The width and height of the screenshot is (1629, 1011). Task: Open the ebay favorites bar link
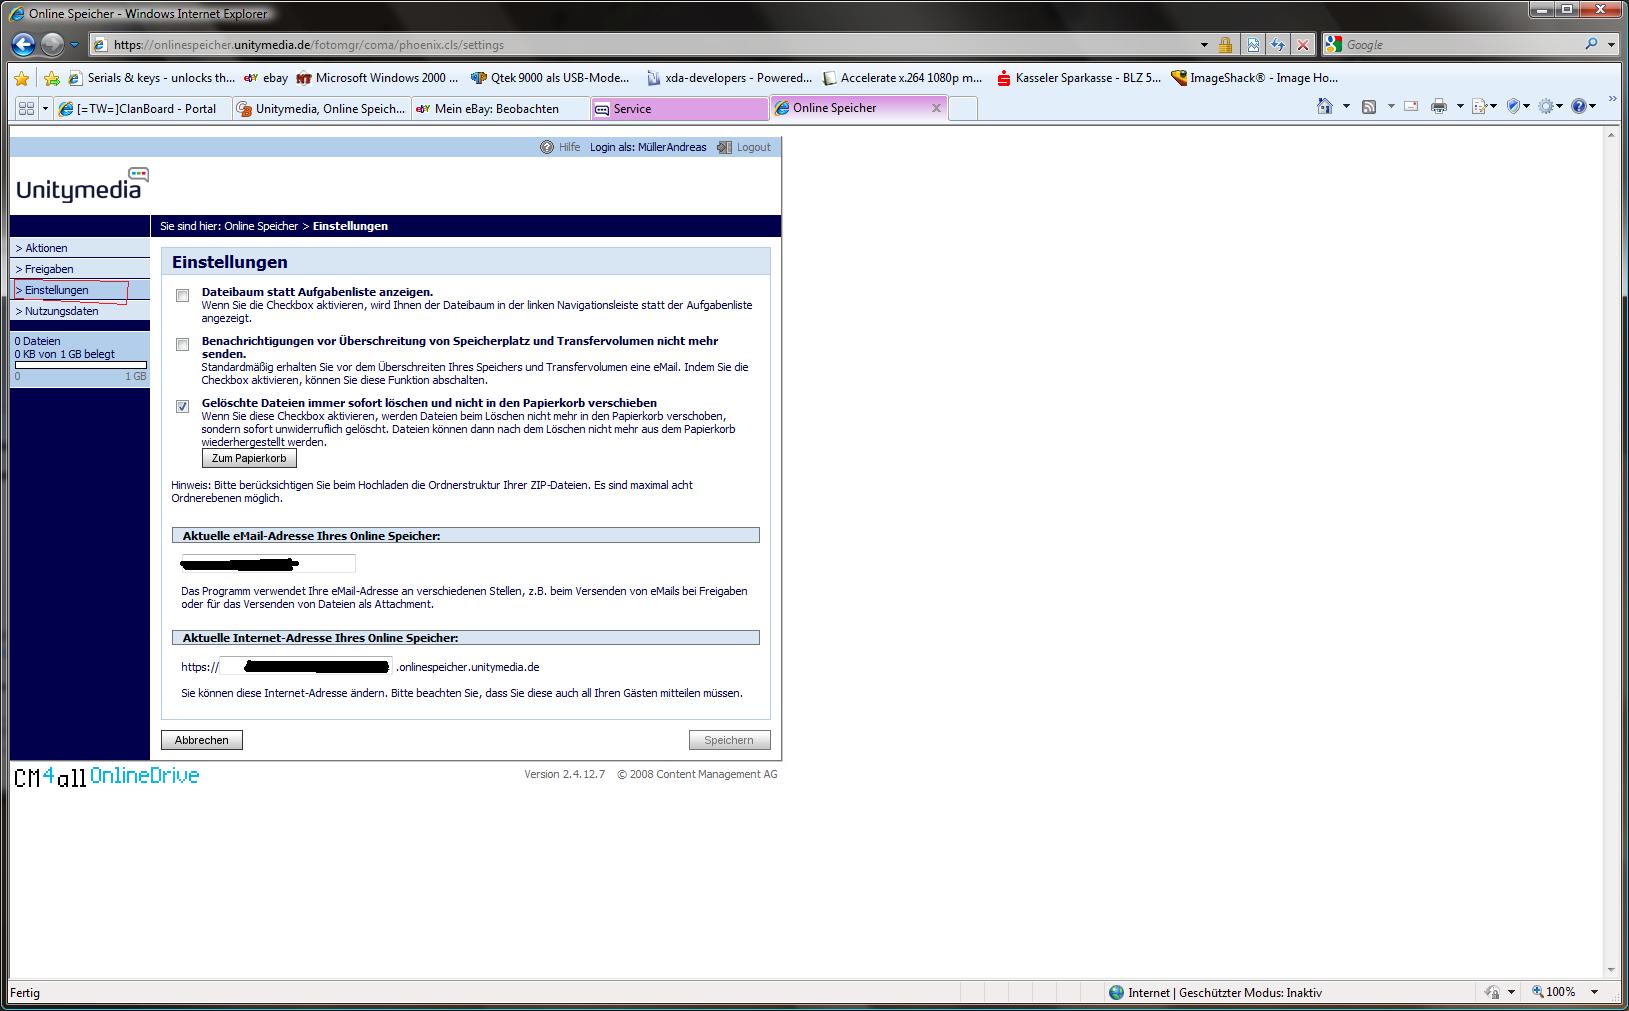(x=266, y=78)
